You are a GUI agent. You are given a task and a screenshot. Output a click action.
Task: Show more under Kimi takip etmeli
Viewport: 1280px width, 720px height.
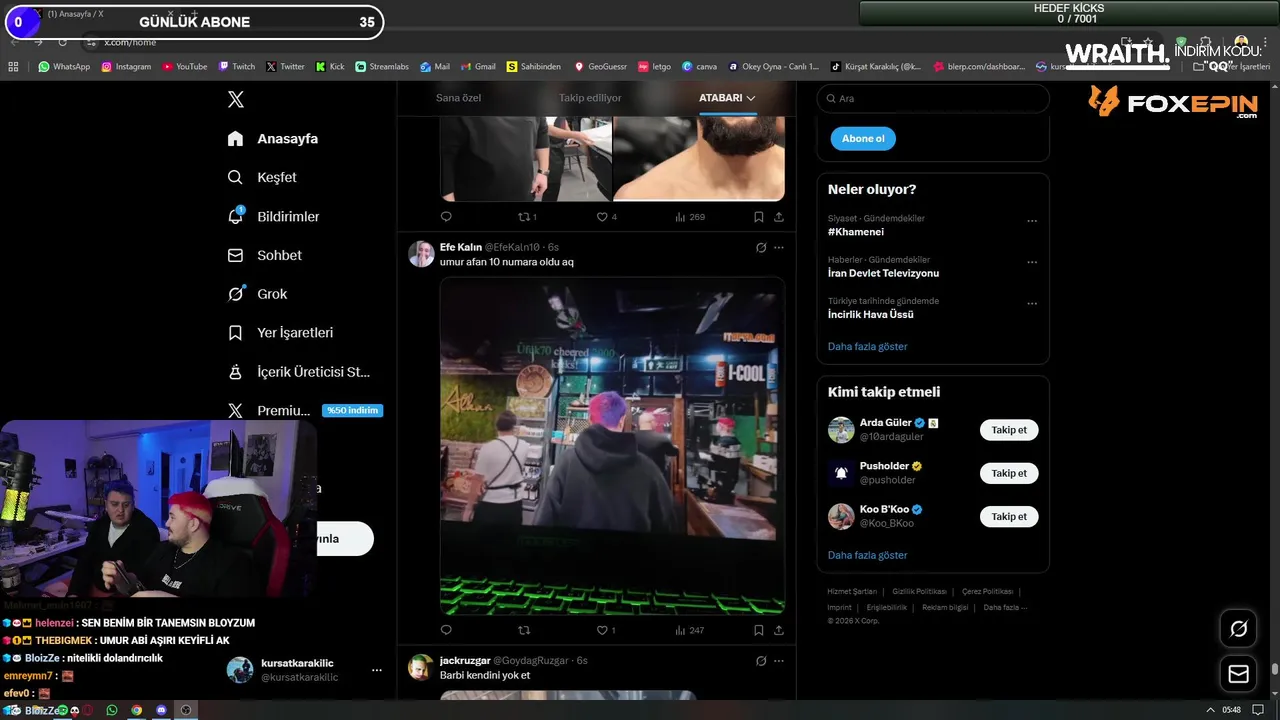[867, 555]
